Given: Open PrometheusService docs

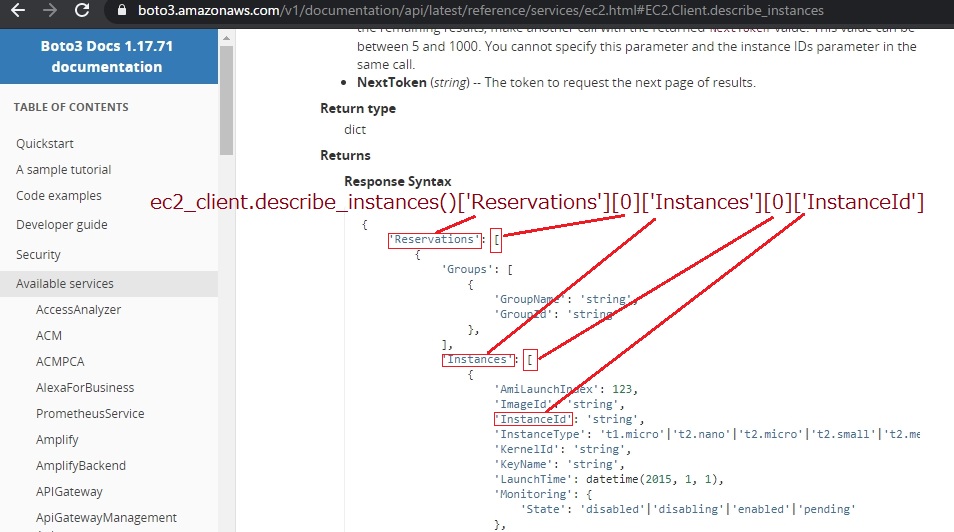Looking at the screenshot, I should pos(90,414).
